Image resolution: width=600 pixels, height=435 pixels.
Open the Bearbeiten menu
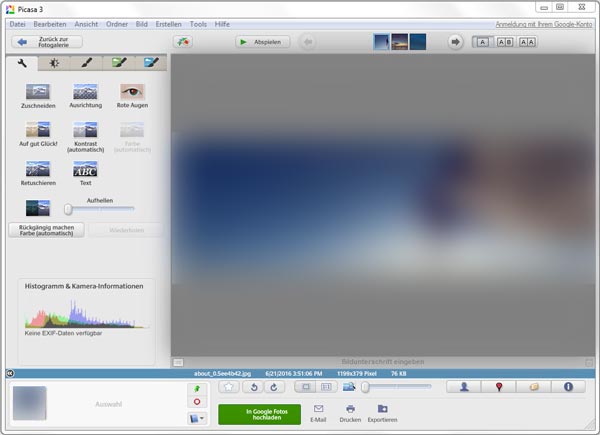(50, 23)
